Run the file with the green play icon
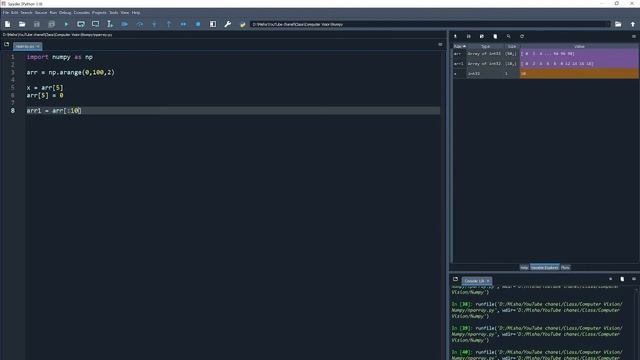This screenshot has width=640, height=360. pyautogui.click(x=66, y=24)
